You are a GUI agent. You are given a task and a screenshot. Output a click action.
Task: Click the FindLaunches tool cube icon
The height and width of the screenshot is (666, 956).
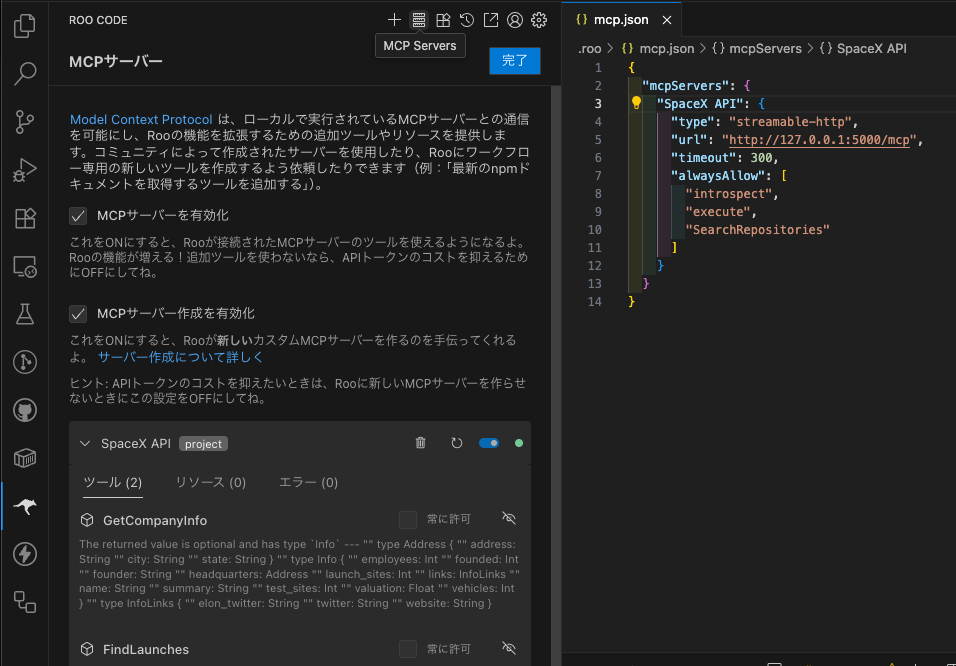(x=87, y=649)
